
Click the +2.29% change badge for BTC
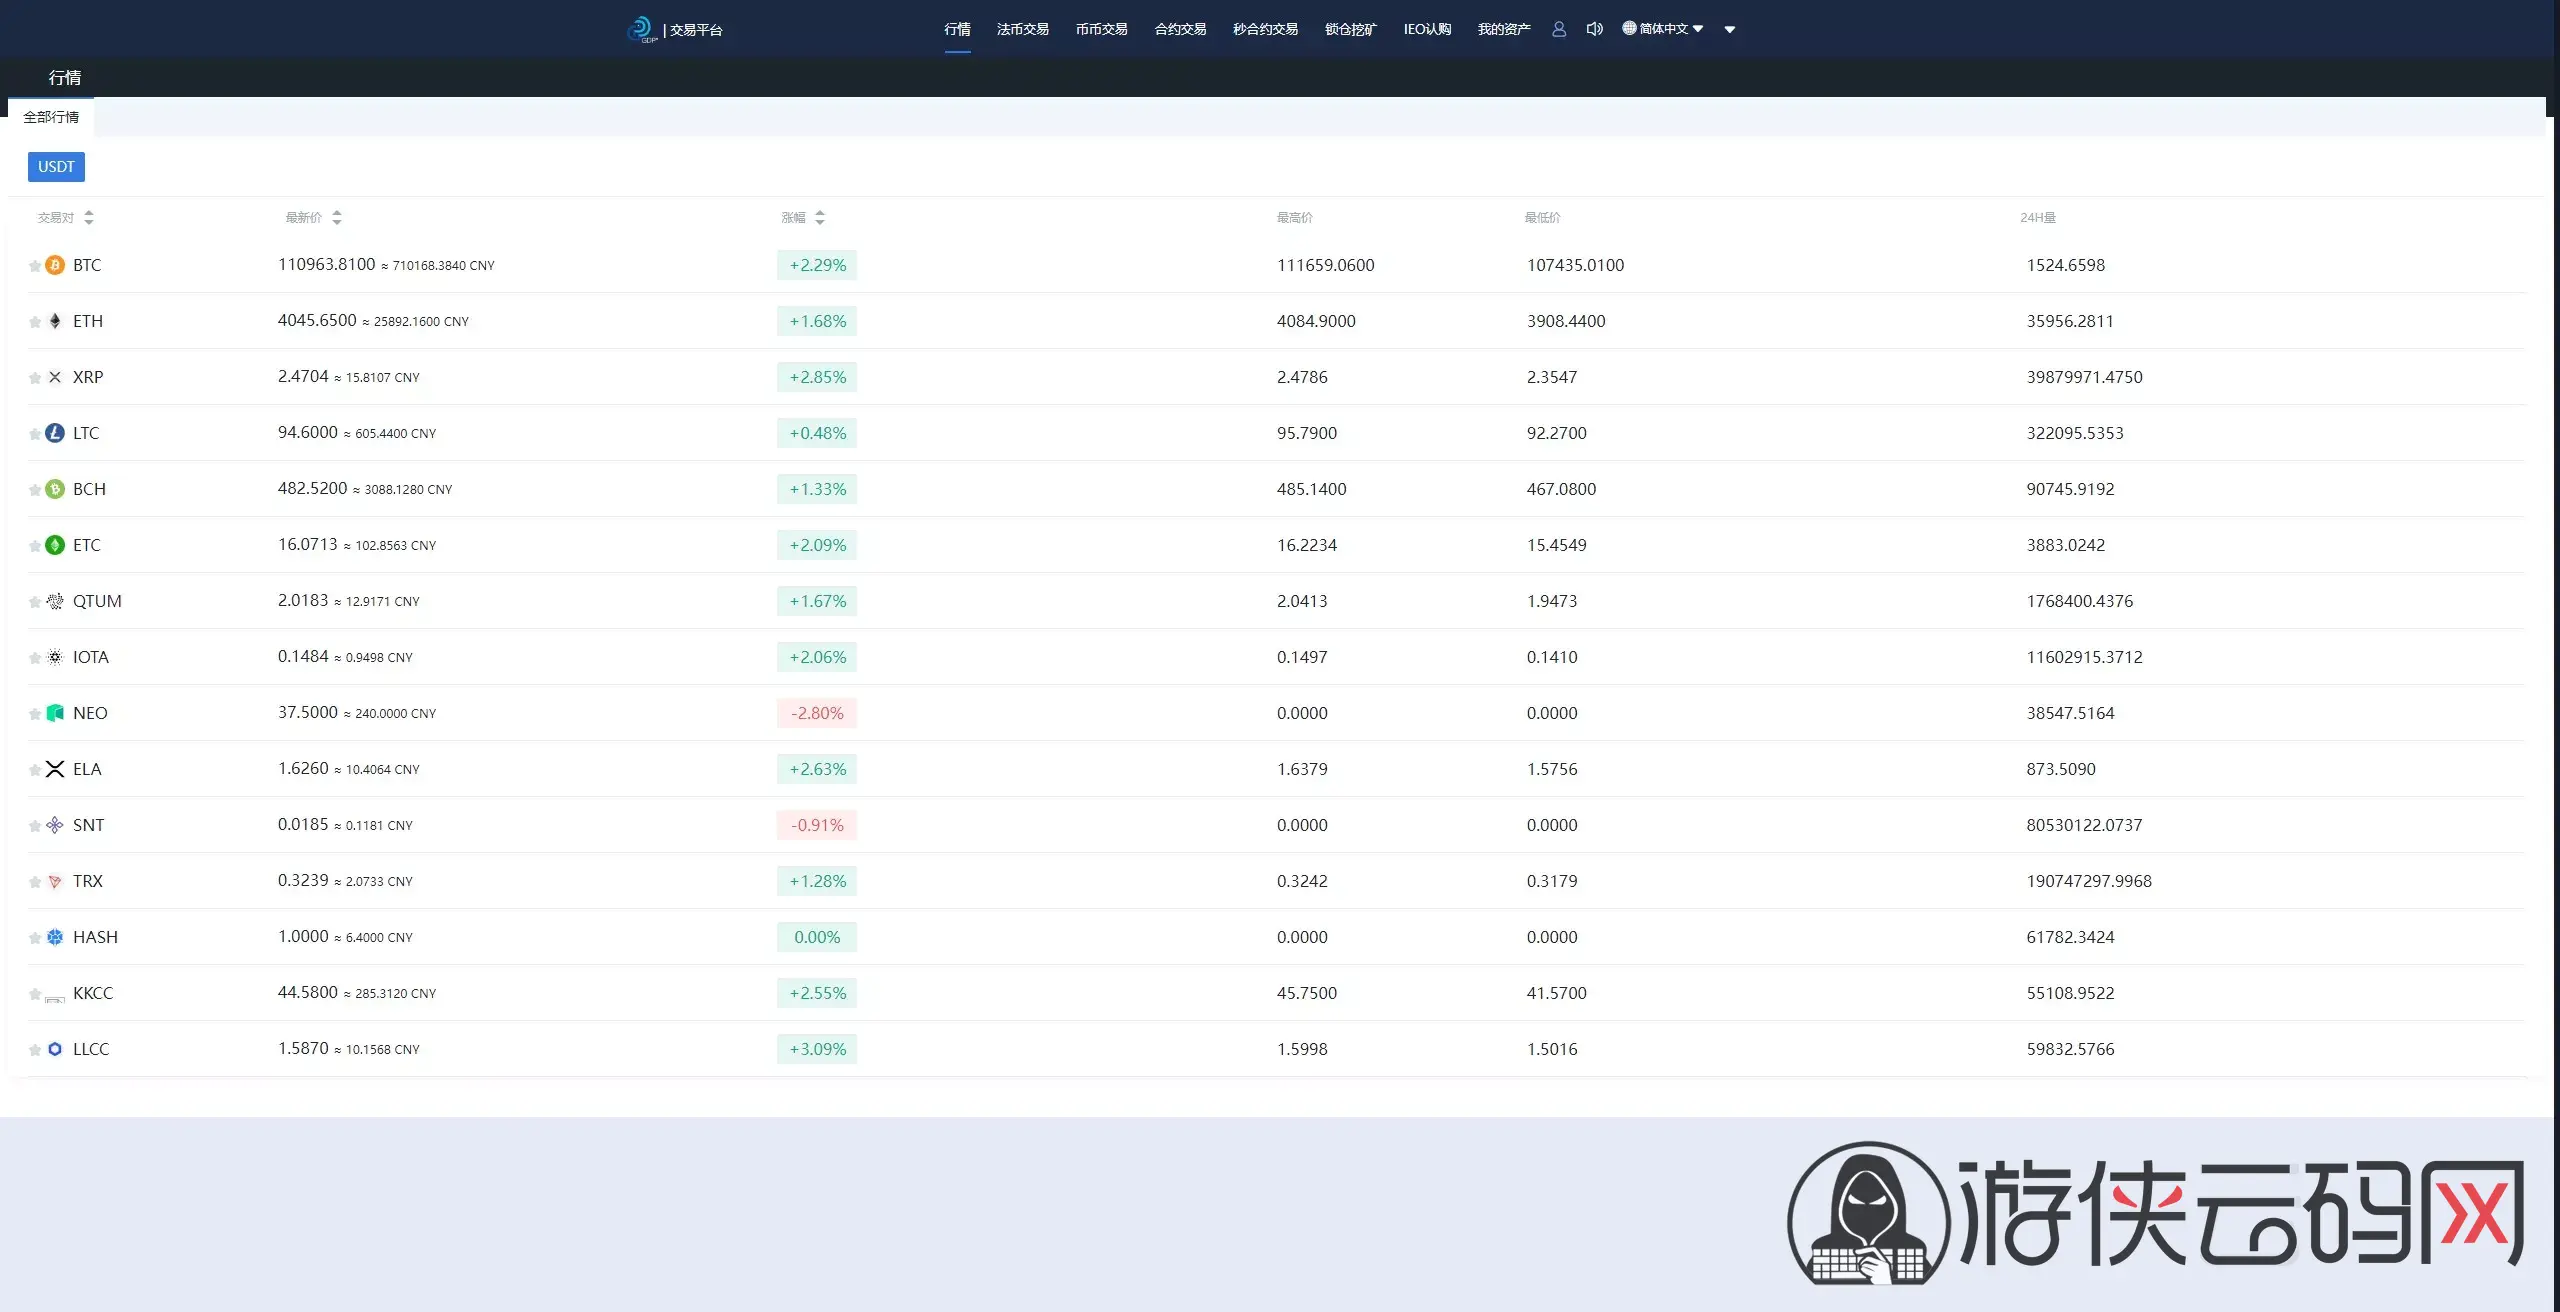[817, 265]
